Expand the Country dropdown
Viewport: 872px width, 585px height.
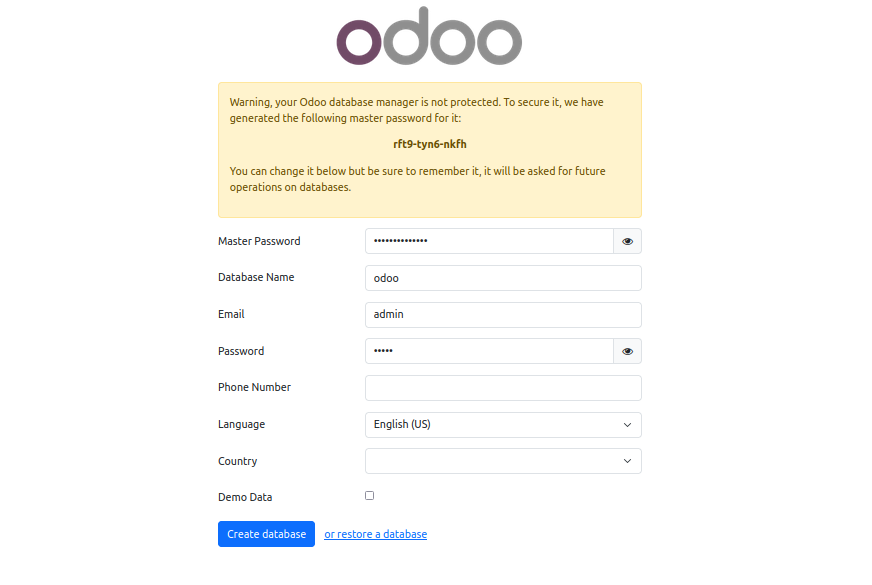pyautogui.click(x=503, y=461)
